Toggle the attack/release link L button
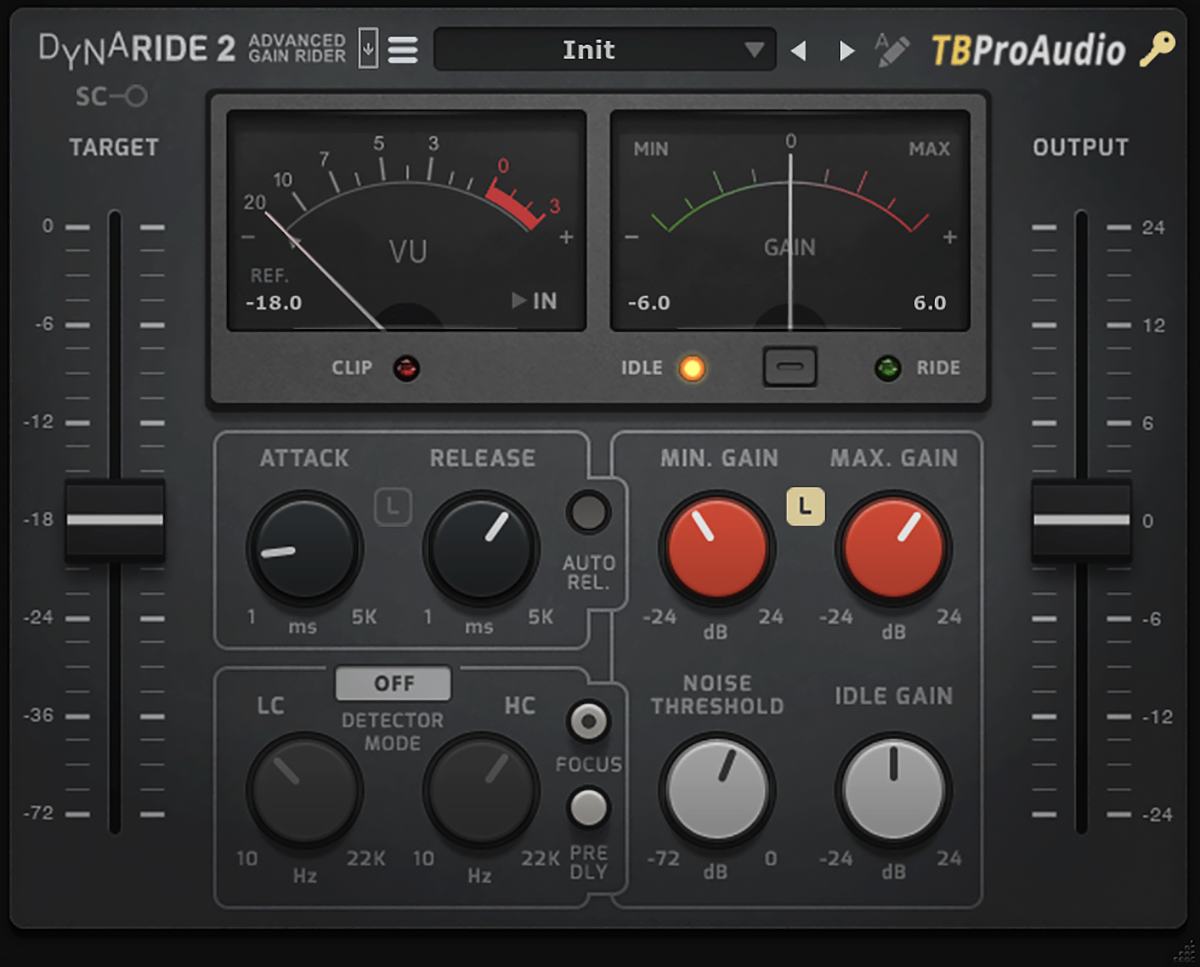 (393, 507)
